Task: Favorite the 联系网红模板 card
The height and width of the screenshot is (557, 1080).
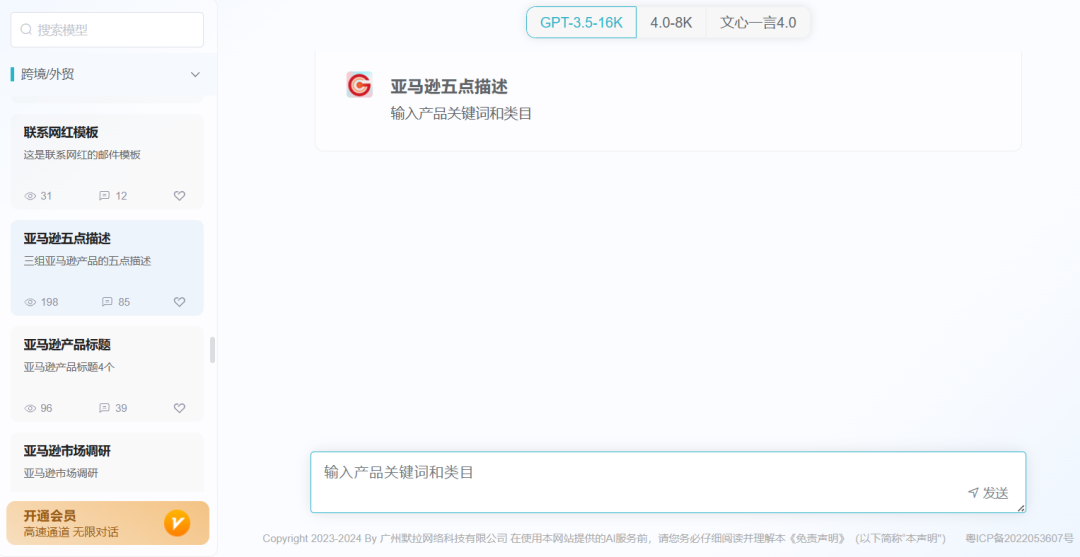Action: click(180, 196)
